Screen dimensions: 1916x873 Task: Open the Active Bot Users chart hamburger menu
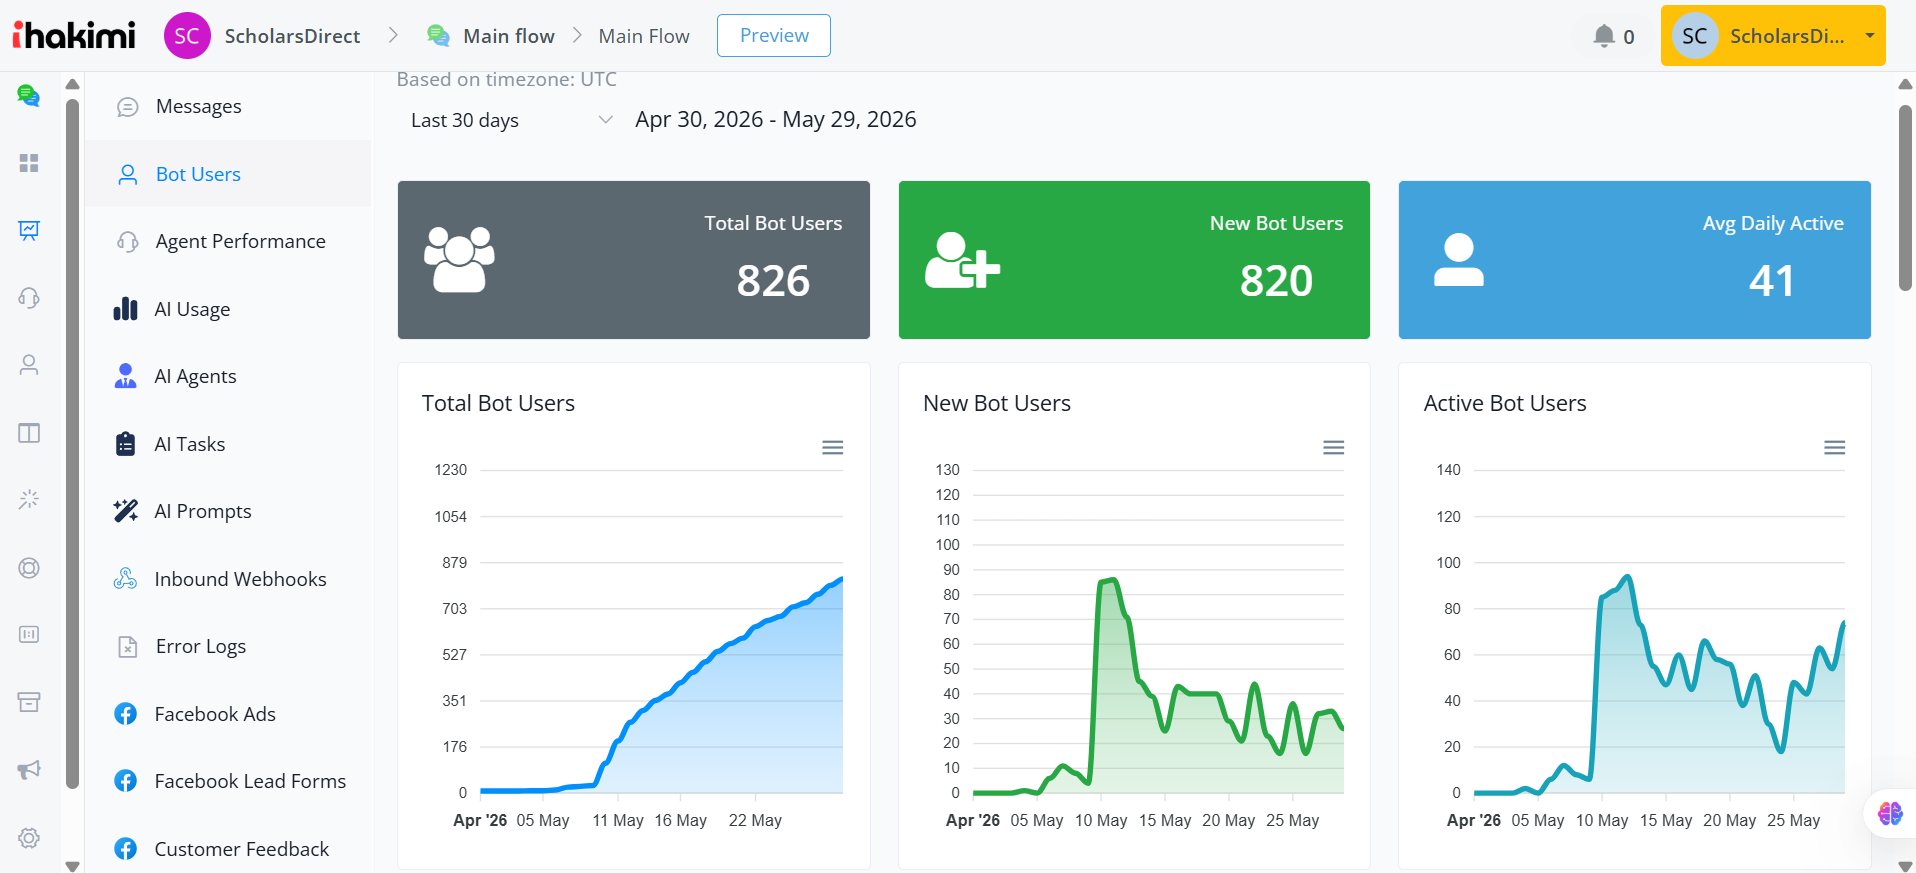[x=1834, y=447]
